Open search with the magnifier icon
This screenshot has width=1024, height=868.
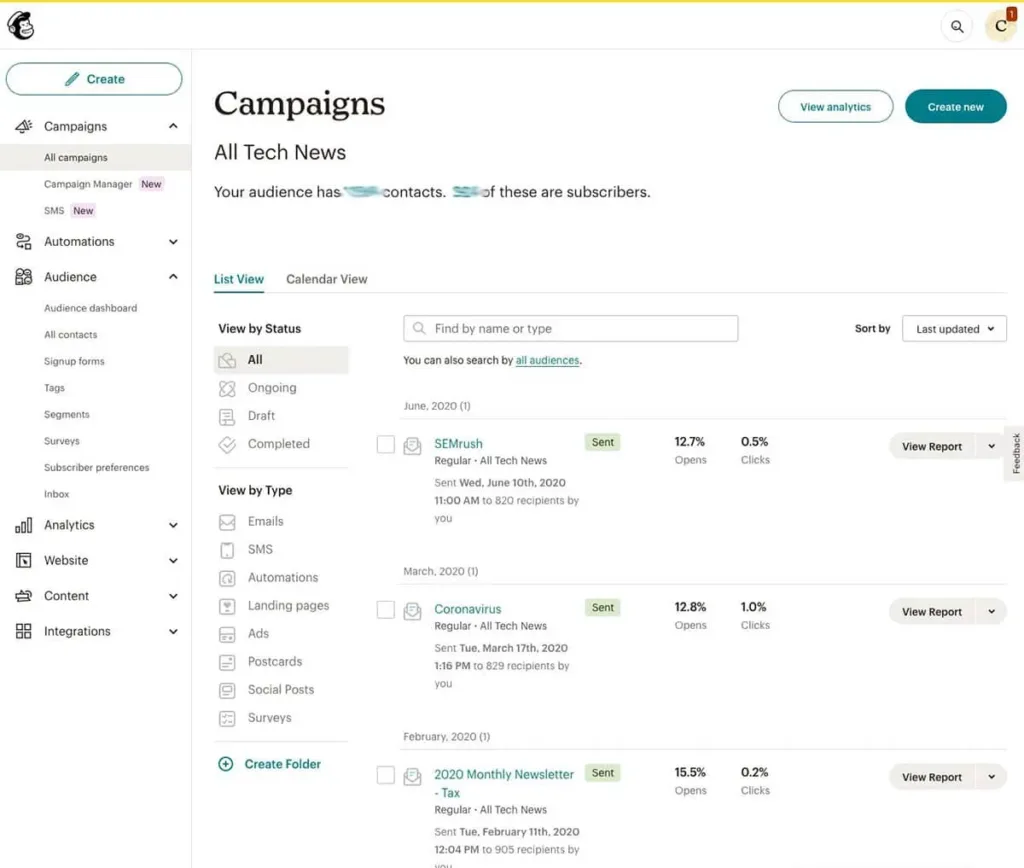tap(957, 27)
